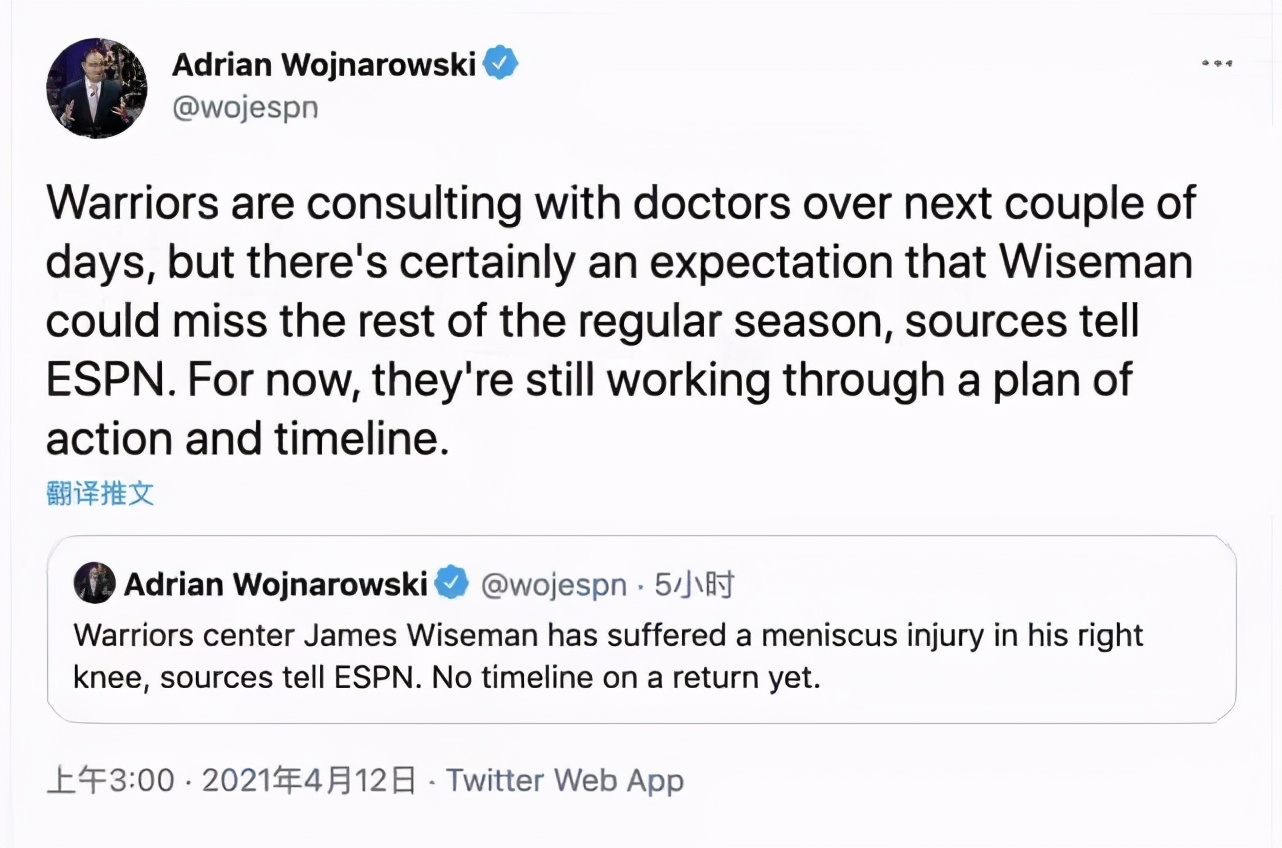
Task: Click the quoted tweet's 5小时 timestamp
Action: pyautogui.click(x=694, y=584)
